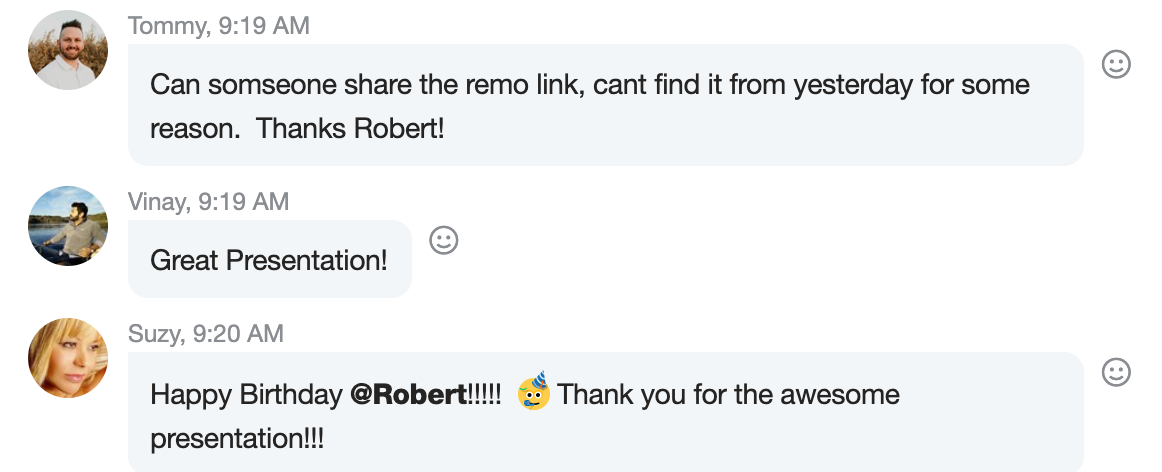Add a reaction to Vinay's message

(x=443, y=240)
